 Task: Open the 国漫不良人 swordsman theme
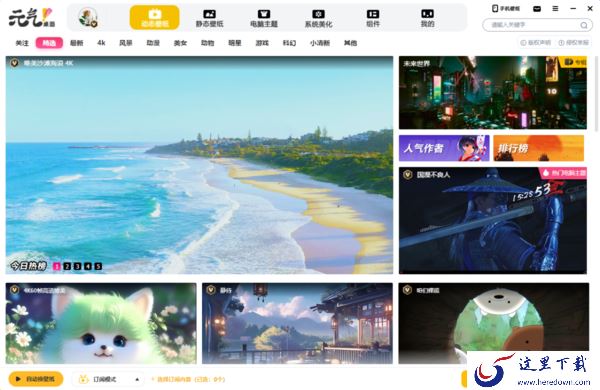492,220
